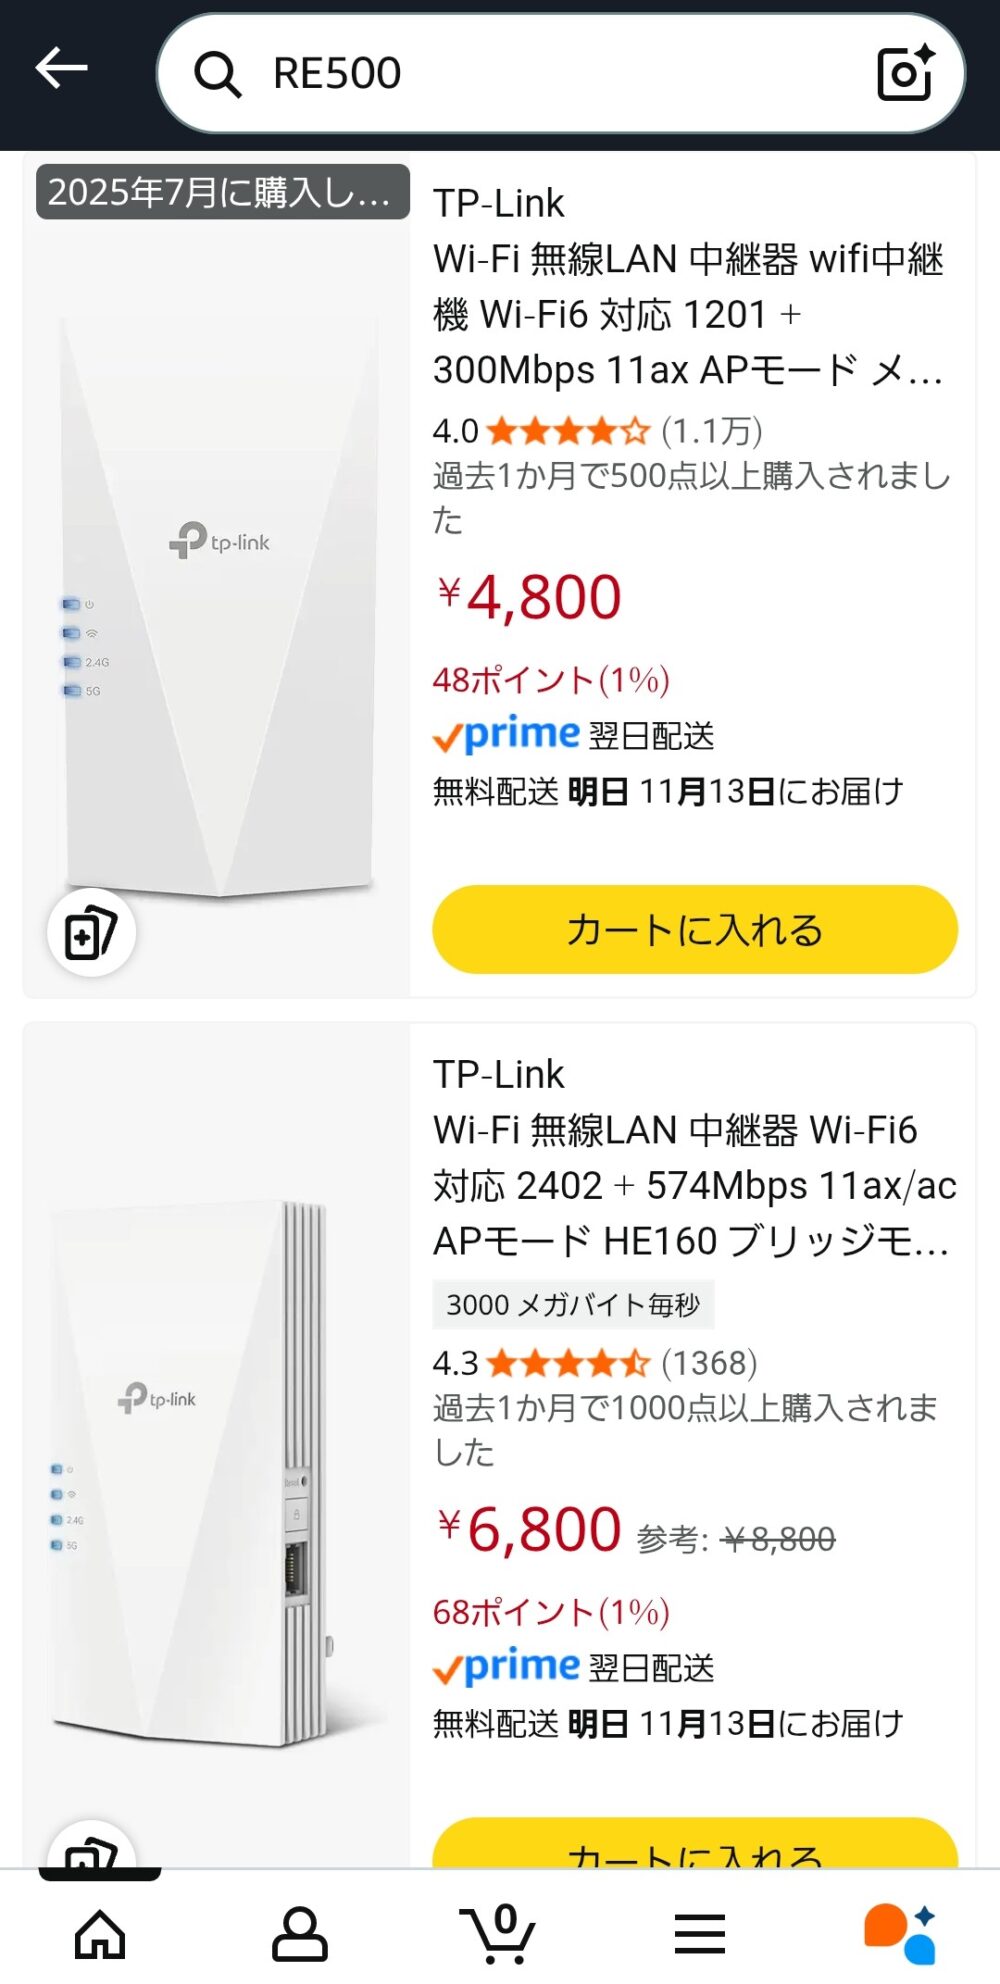Open the shopping cart icon
Image resolution: width=1000 pixels, height=1984 pixels.
pyautogui.click(x=498, y=1933)
